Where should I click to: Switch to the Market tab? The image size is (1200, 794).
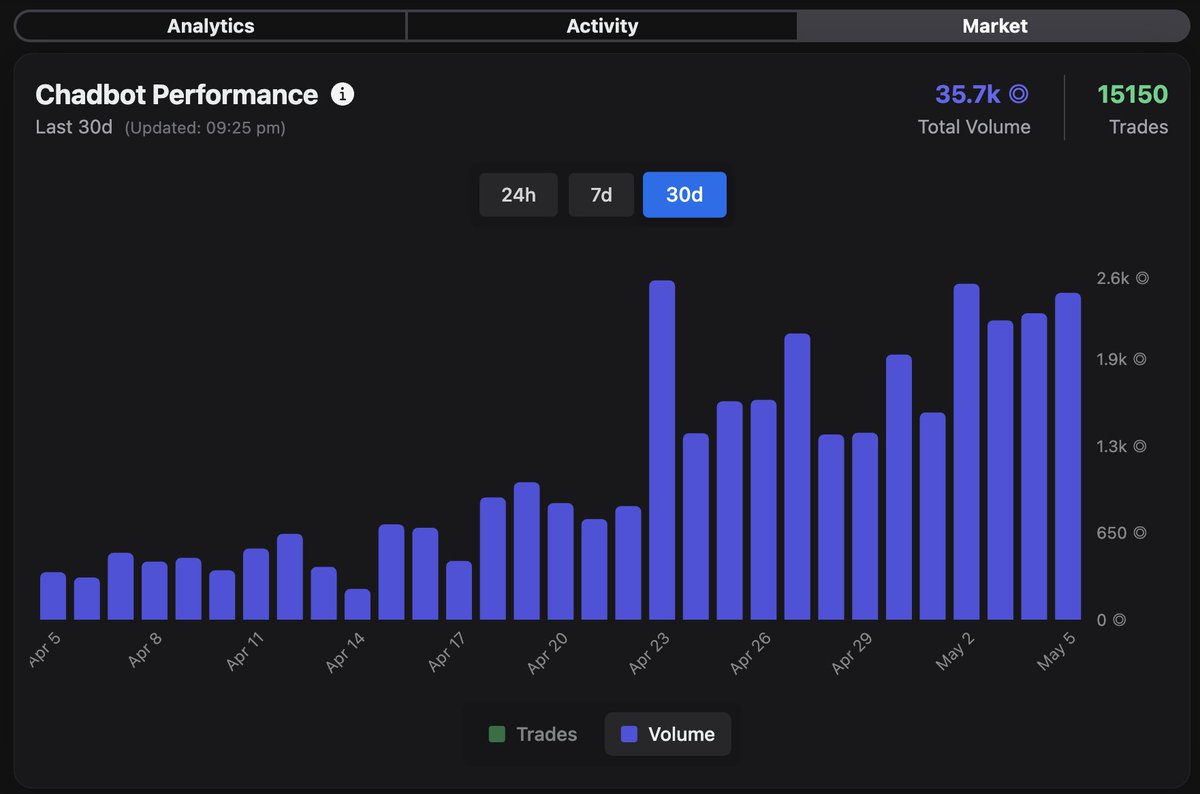(x=994, y=26)
